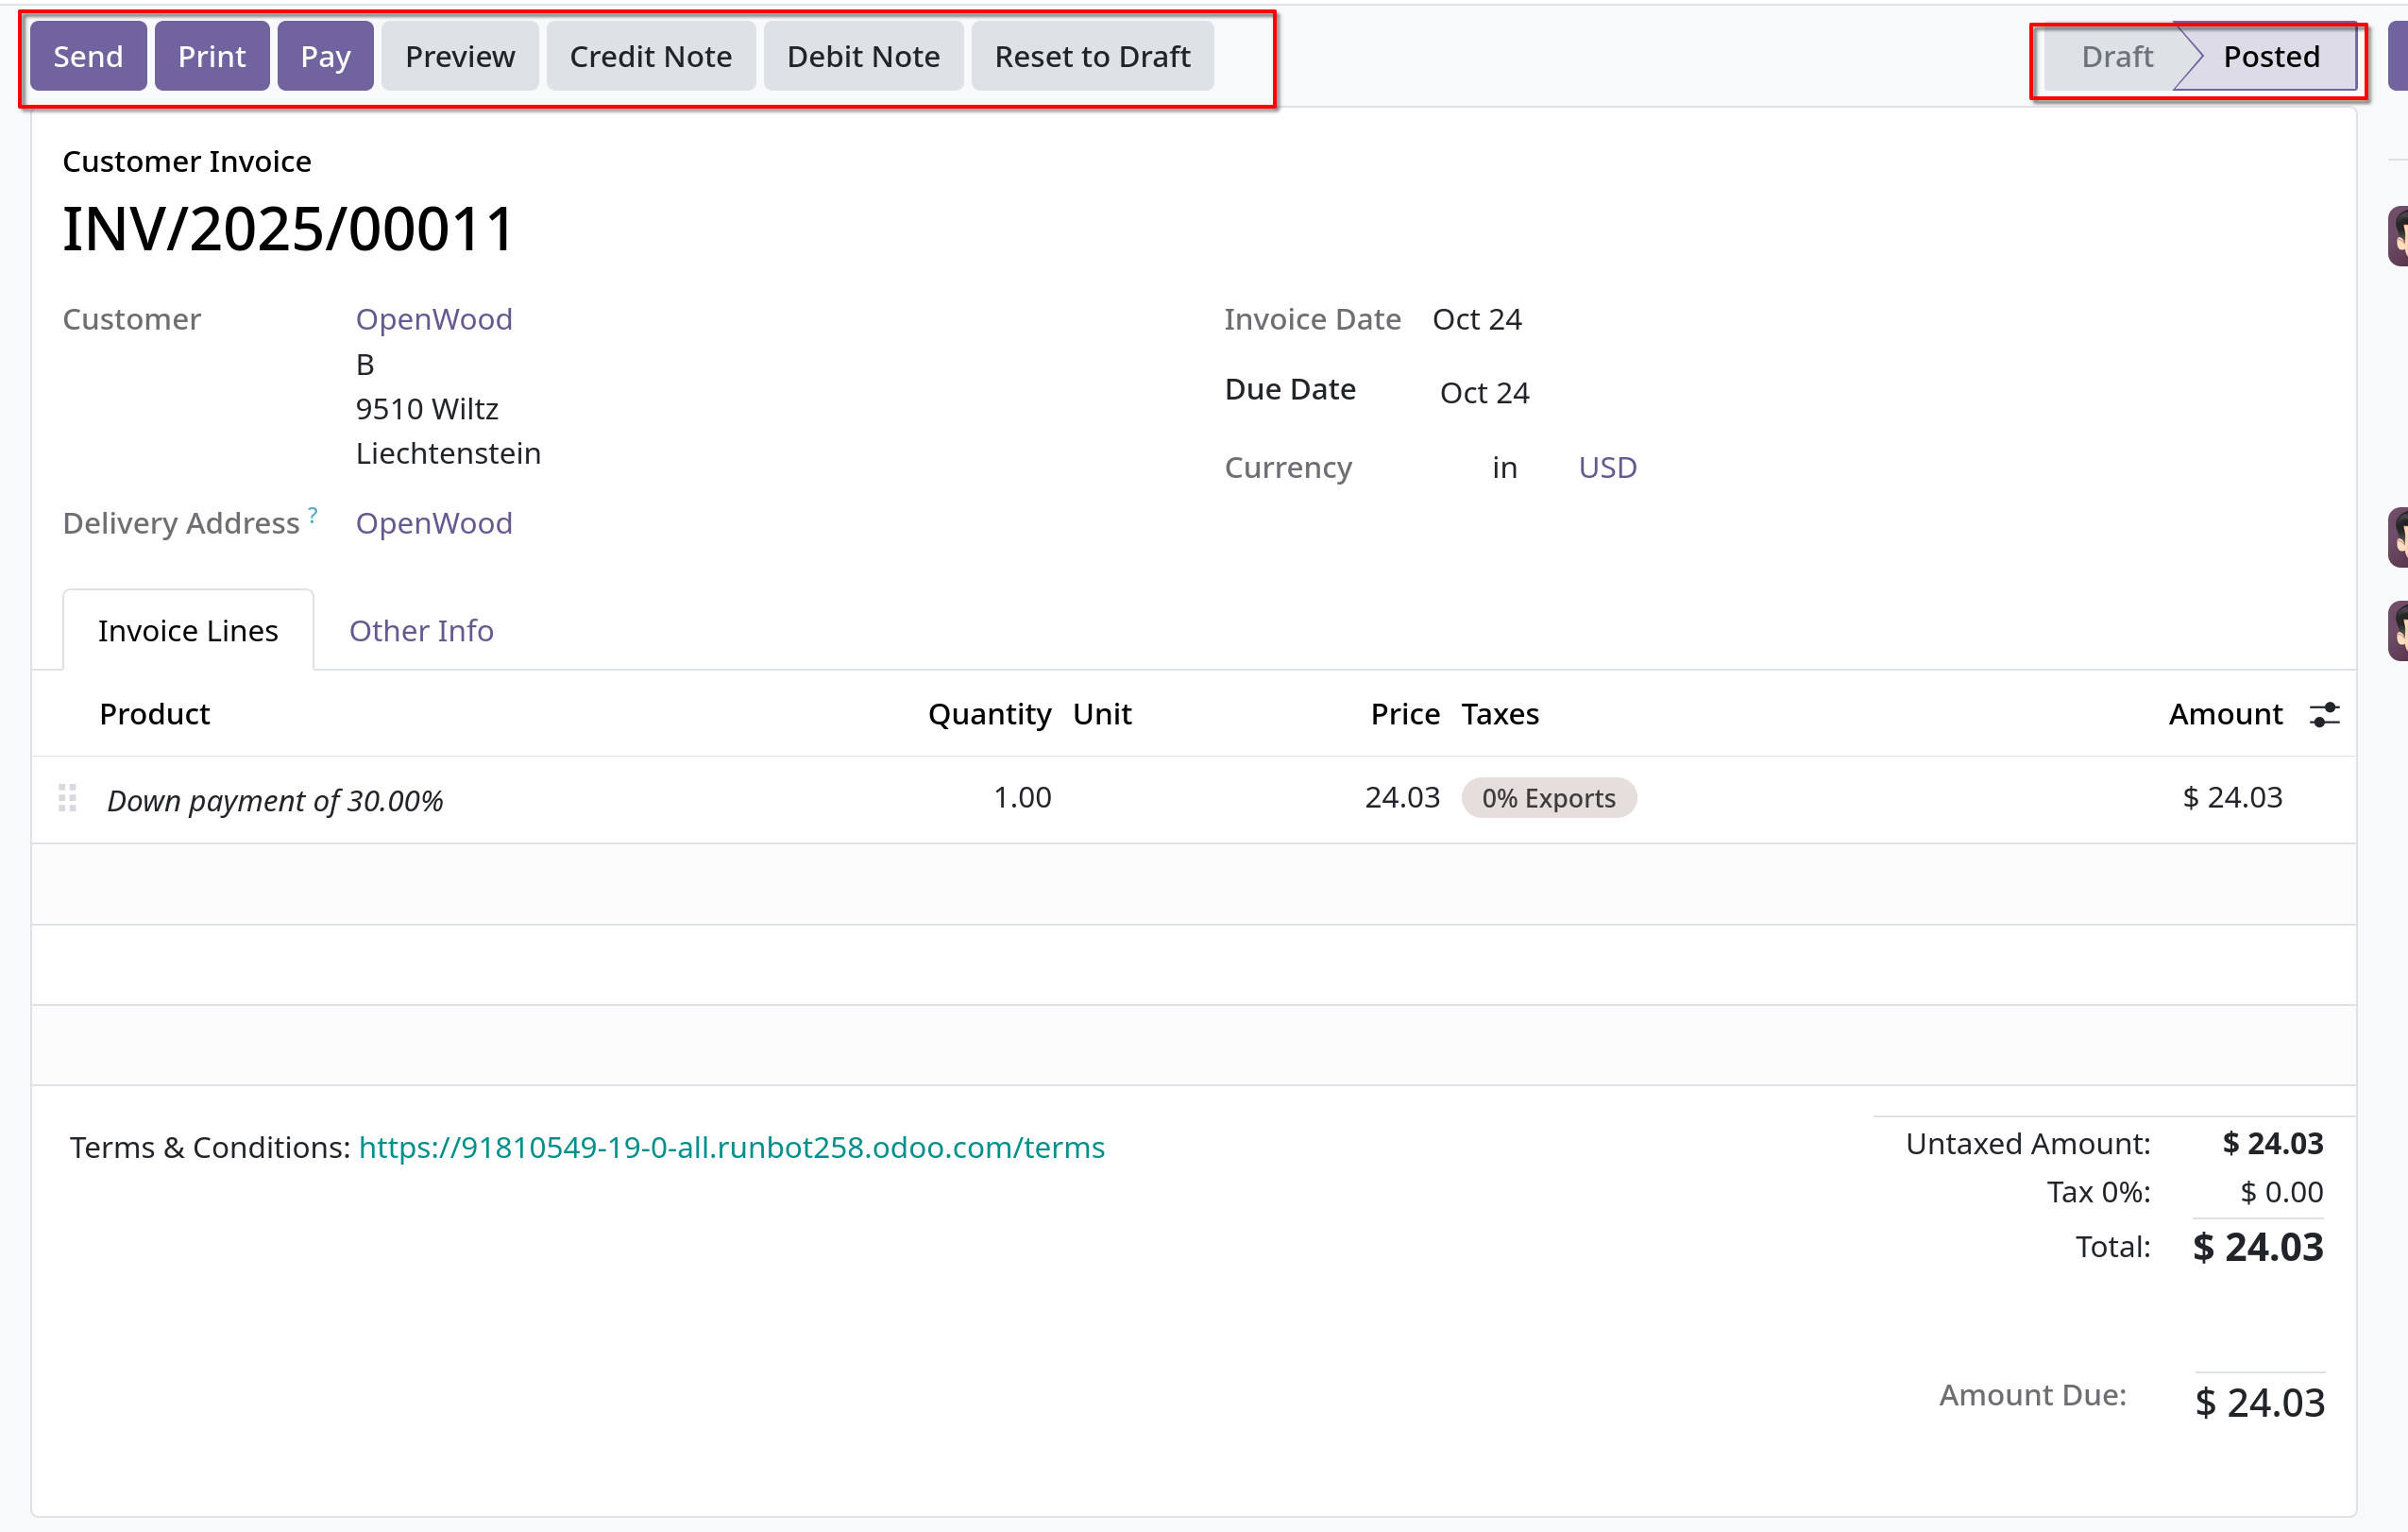The height and width of the screenshot is (1532, 2408).
Task: Click the Taxes column header
Action: 1500,714
